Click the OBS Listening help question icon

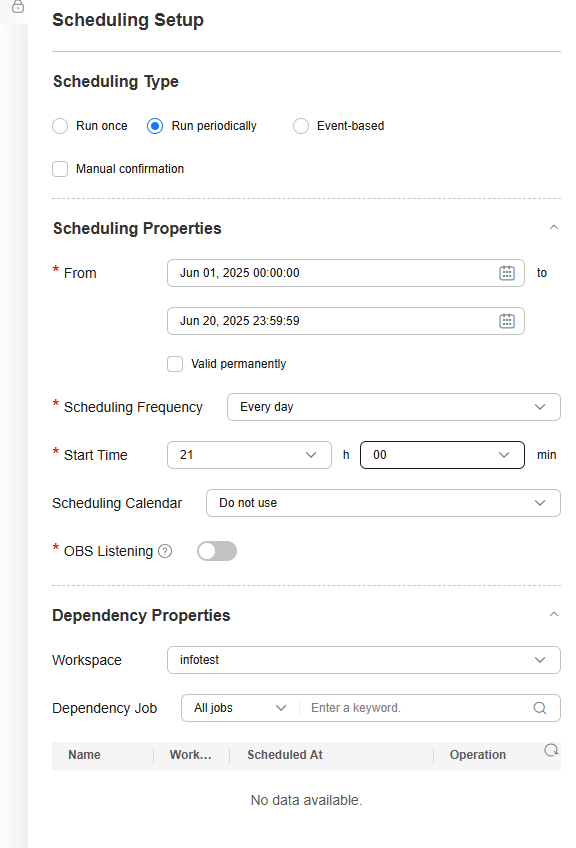pos(165,551)
